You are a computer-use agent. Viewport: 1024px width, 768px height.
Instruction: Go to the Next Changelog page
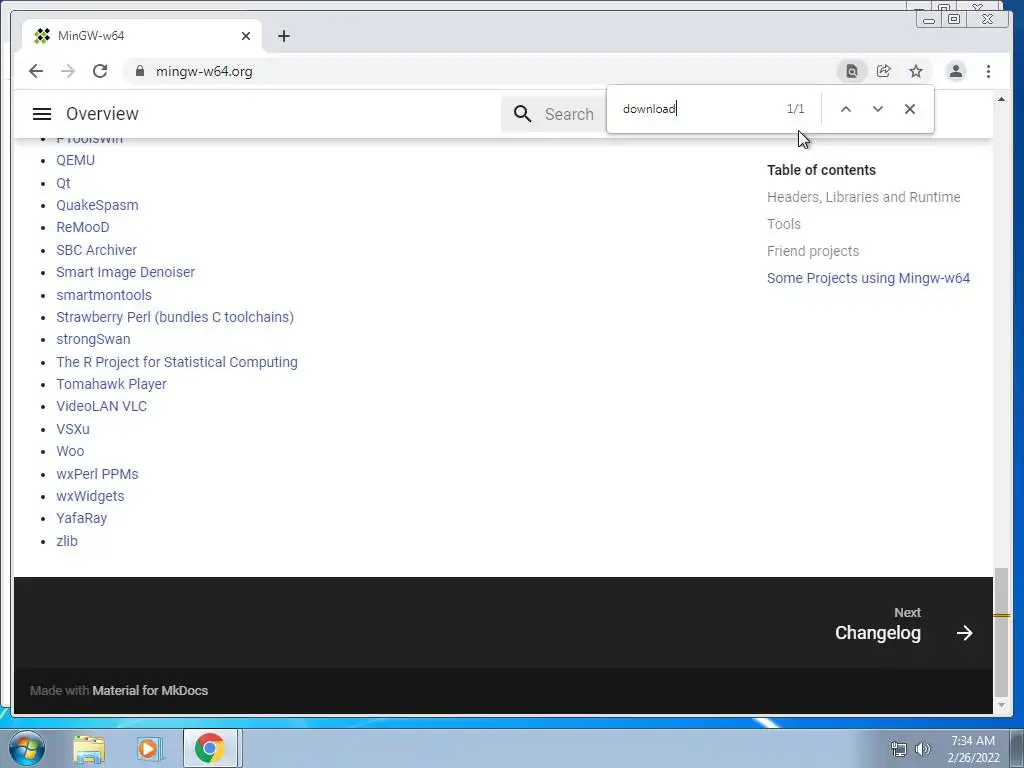[x=904, y=624]
